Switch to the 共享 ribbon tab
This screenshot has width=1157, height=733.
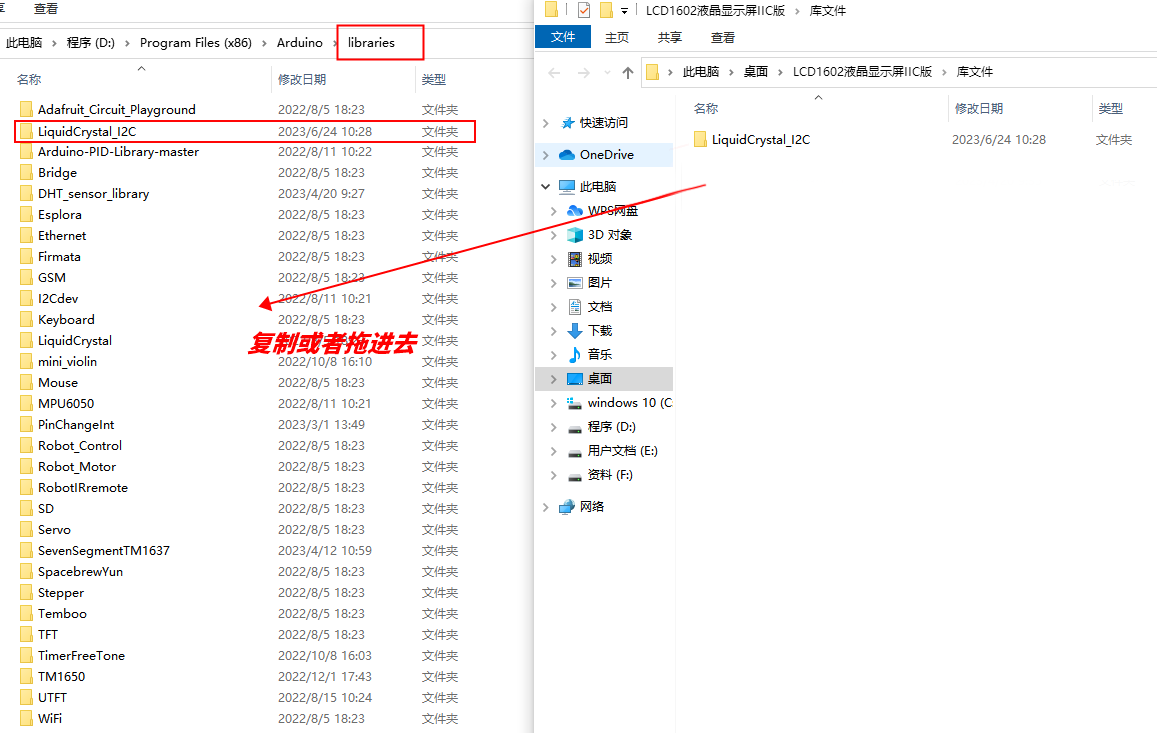pyautogui.click(x=668, y=36)
